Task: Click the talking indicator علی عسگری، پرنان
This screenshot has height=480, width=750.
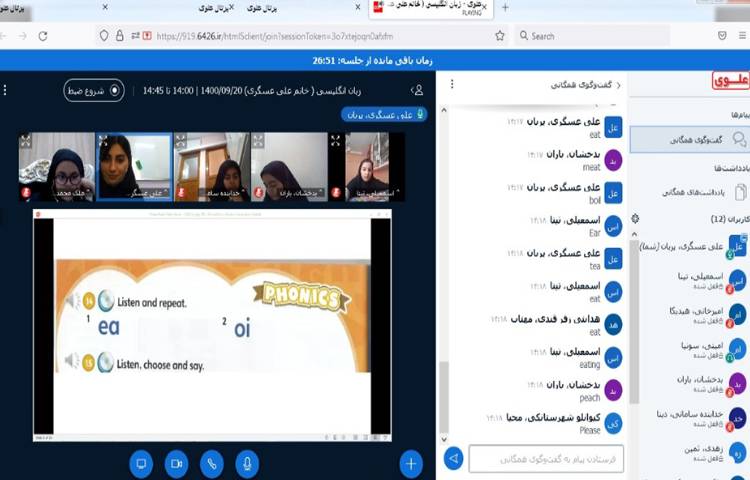Action: tap(385, 115)
